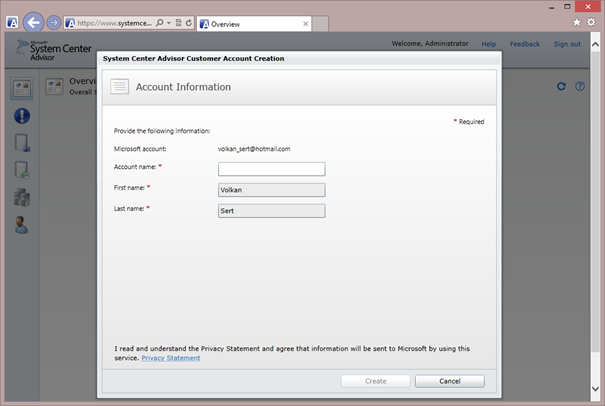605x406 pixels.
Task: Click the blue help question mark icon
Action: coord(580,86)
